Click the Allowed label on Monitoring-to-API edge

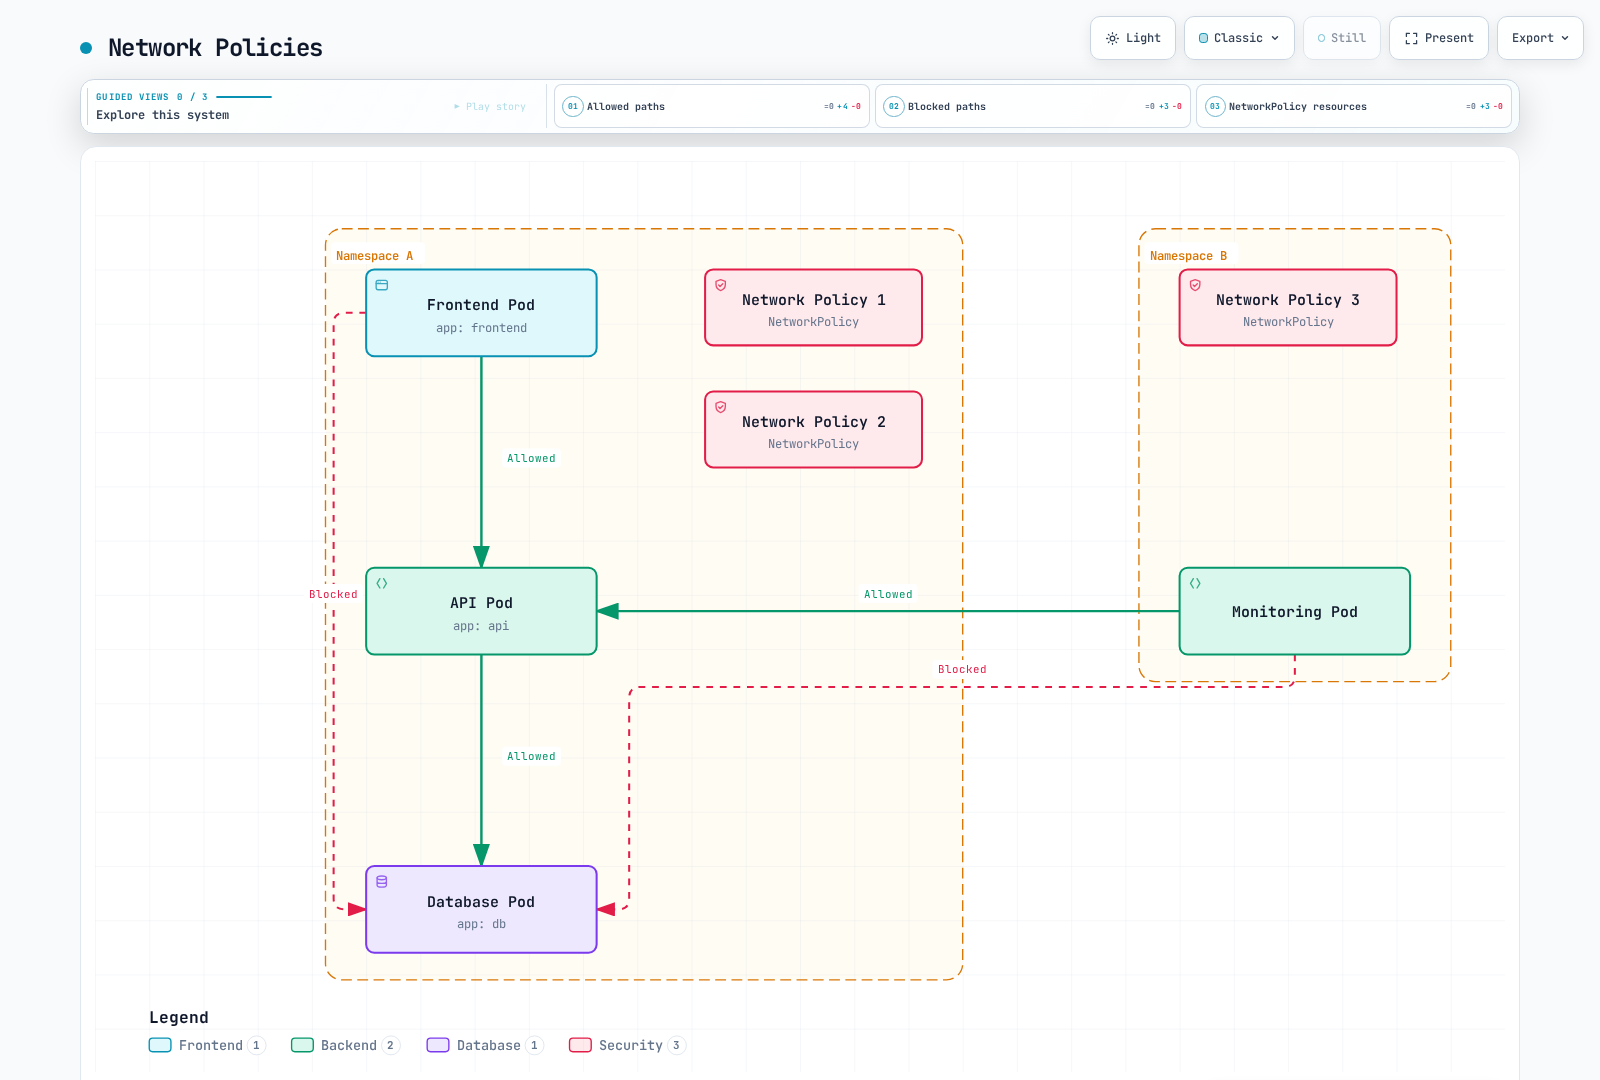pyautogui.click(x=888, y=594)
